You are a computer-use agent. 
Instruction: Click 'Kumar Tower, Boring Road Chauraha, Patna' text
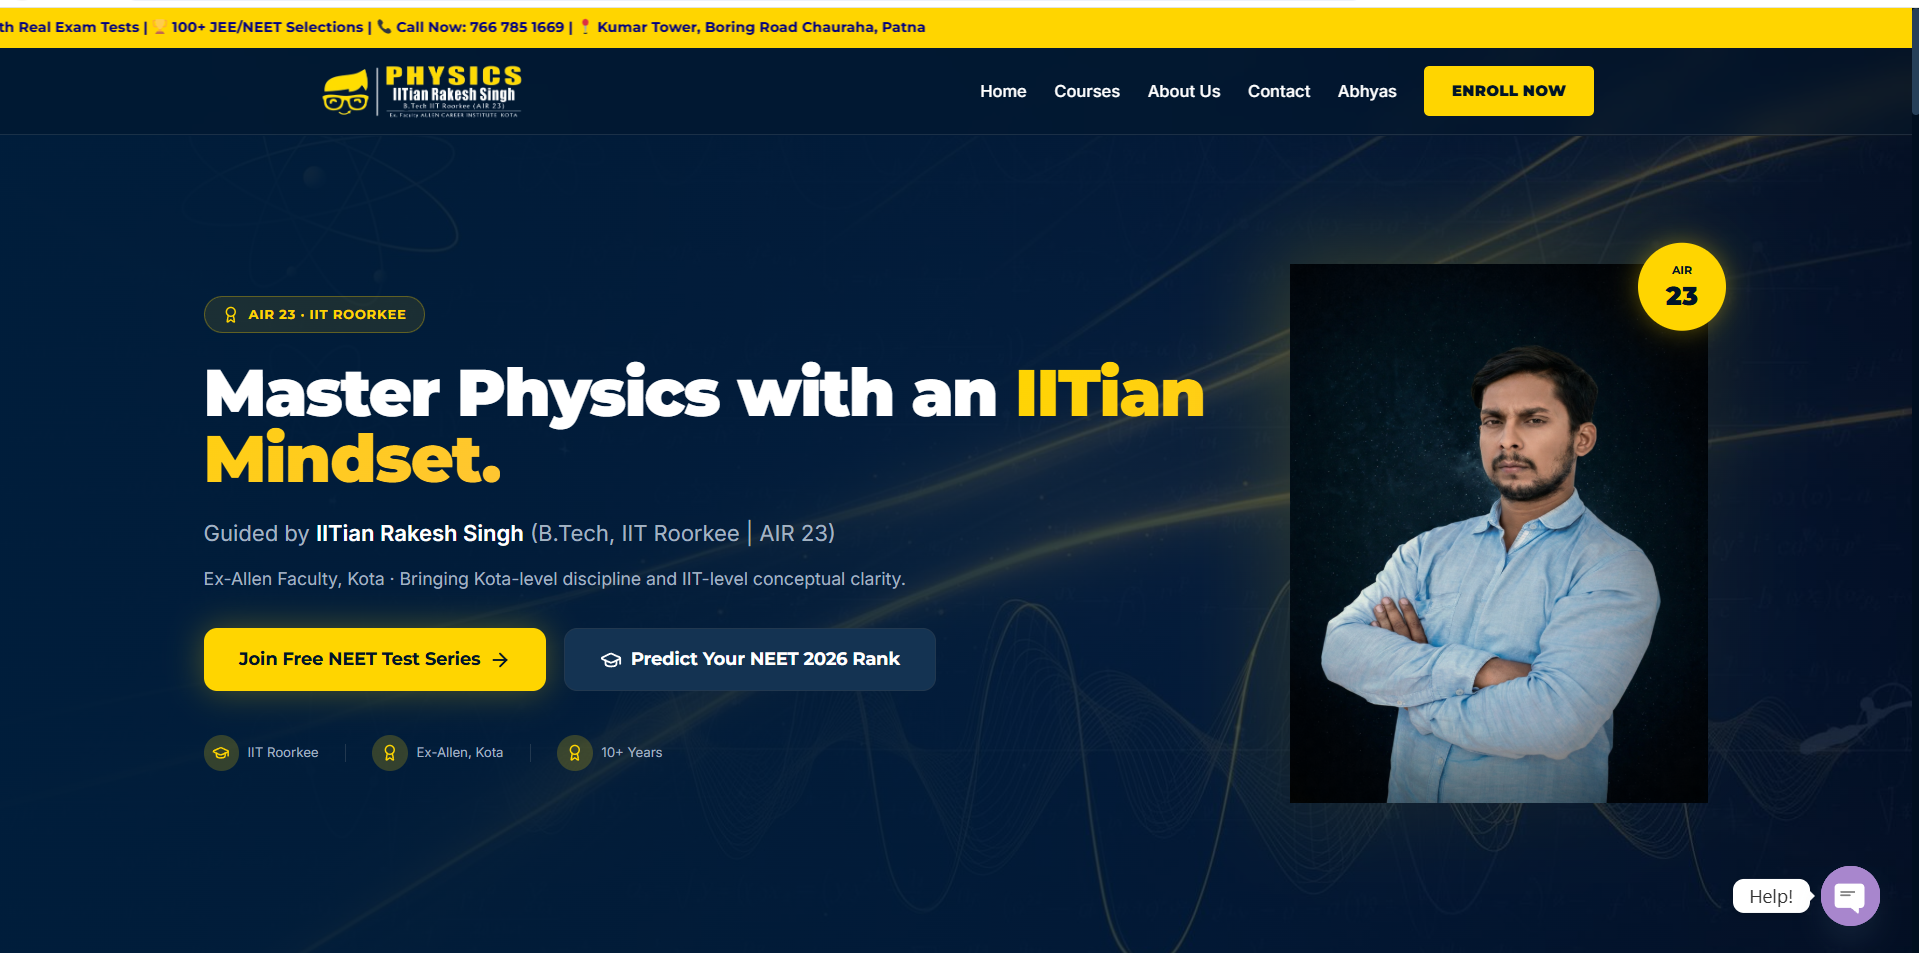(761, 27)
